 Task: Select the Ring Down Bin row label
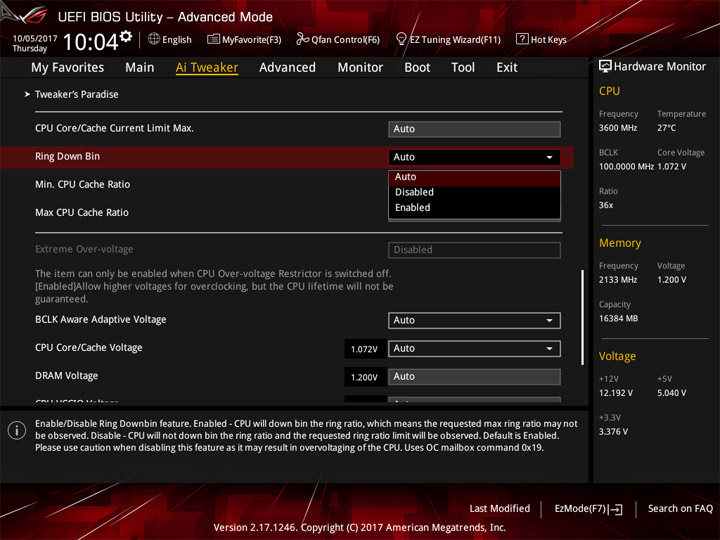(68, 157)
